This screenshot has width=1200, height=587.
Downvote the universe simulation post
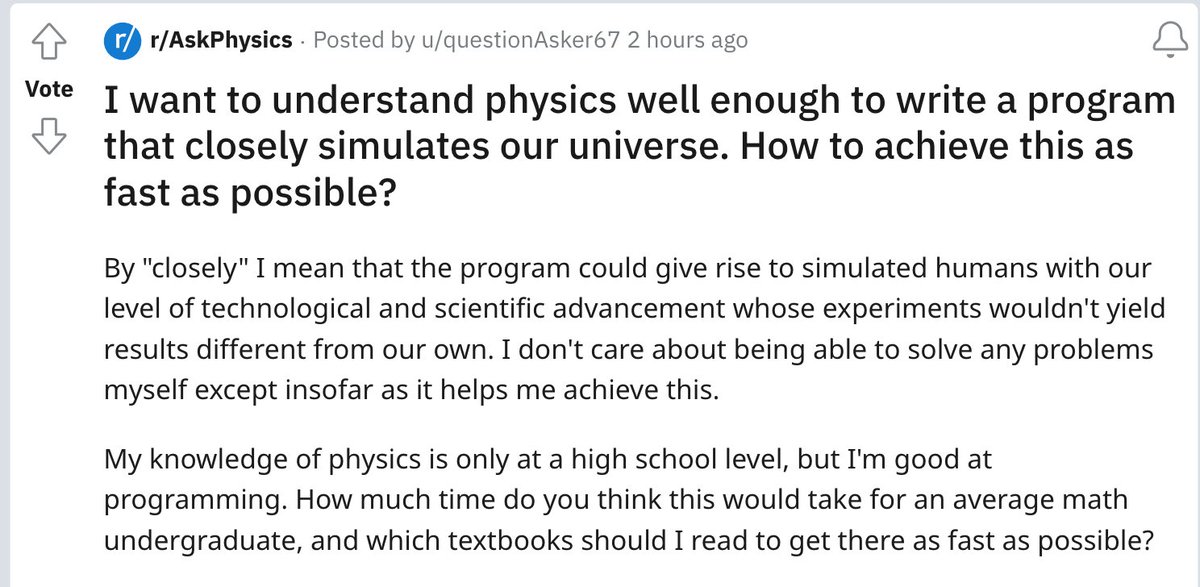[49, 136]
